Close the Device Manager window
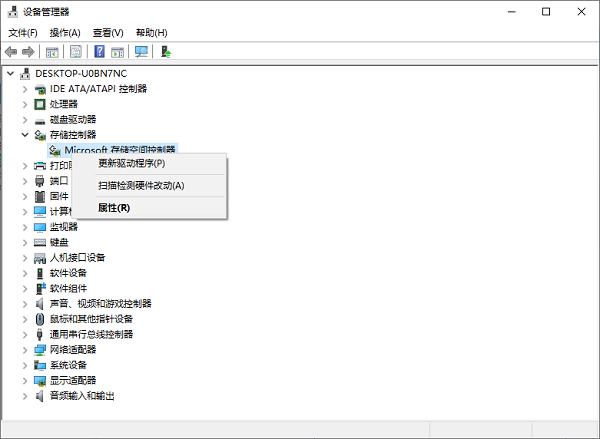The image size is (600, 439). click(x=581, y=12)
